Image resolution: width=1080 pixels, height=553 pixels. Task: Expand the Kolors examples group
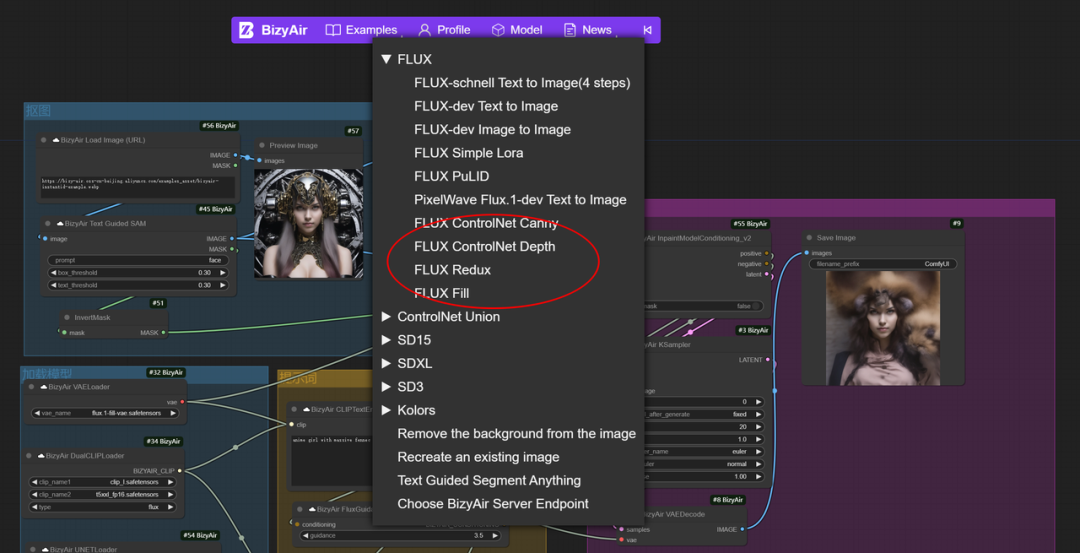(386, 410)
